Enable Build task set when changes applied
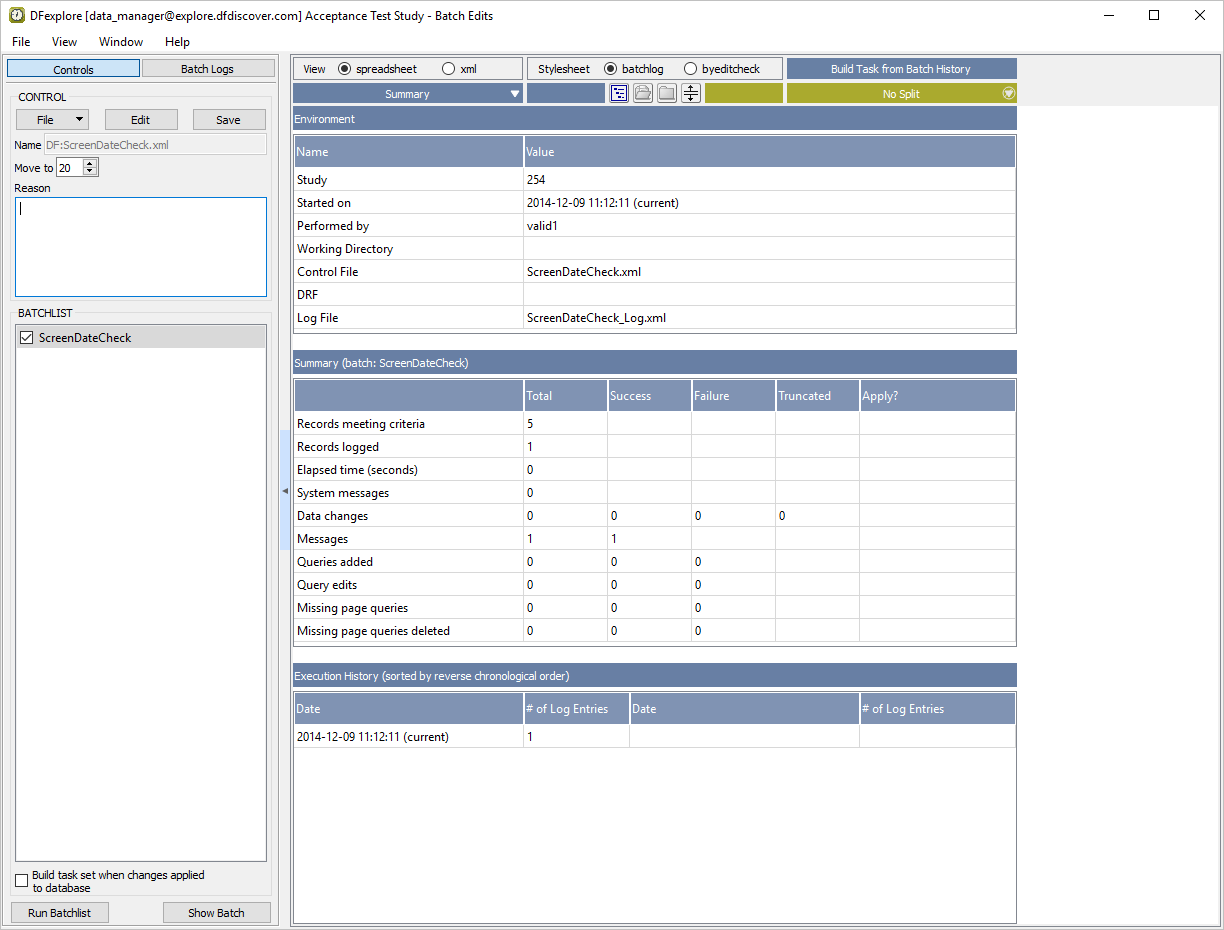 (x=22, y=881)
